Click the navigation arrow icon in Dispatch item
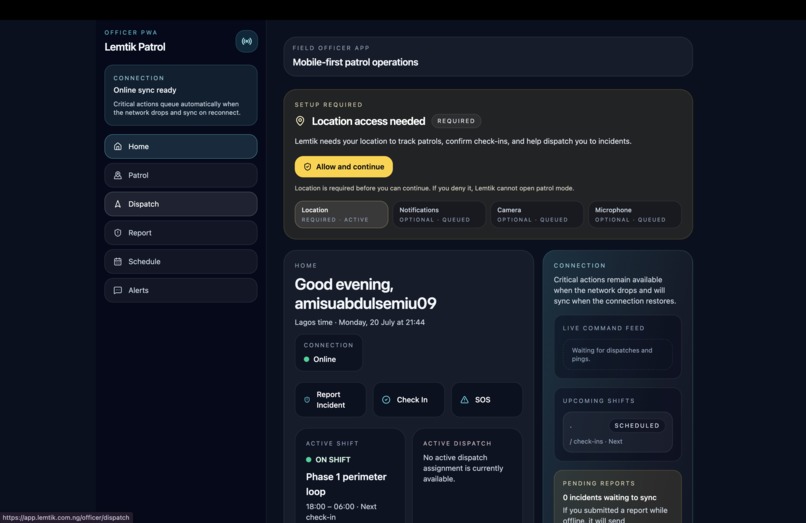The image size is (806, 523). point(118,204)
